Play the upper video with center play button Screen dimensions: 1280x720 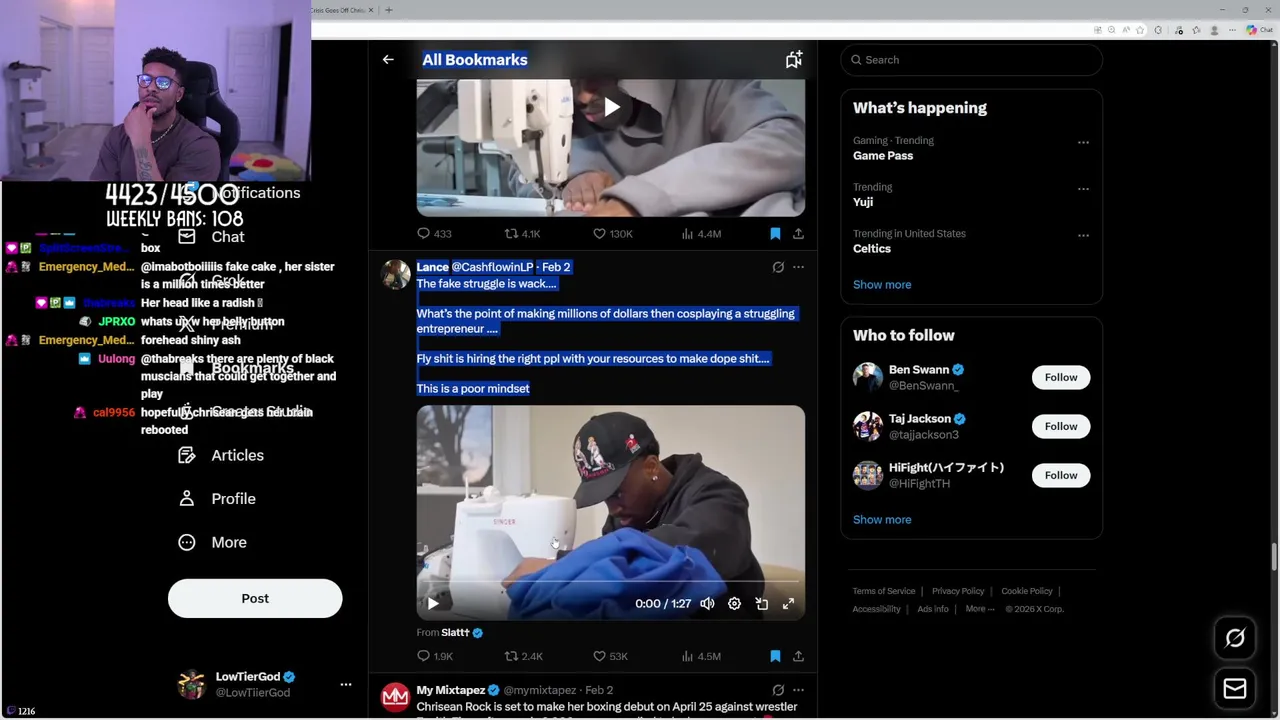pyautogui.click(x=611, y=107)
